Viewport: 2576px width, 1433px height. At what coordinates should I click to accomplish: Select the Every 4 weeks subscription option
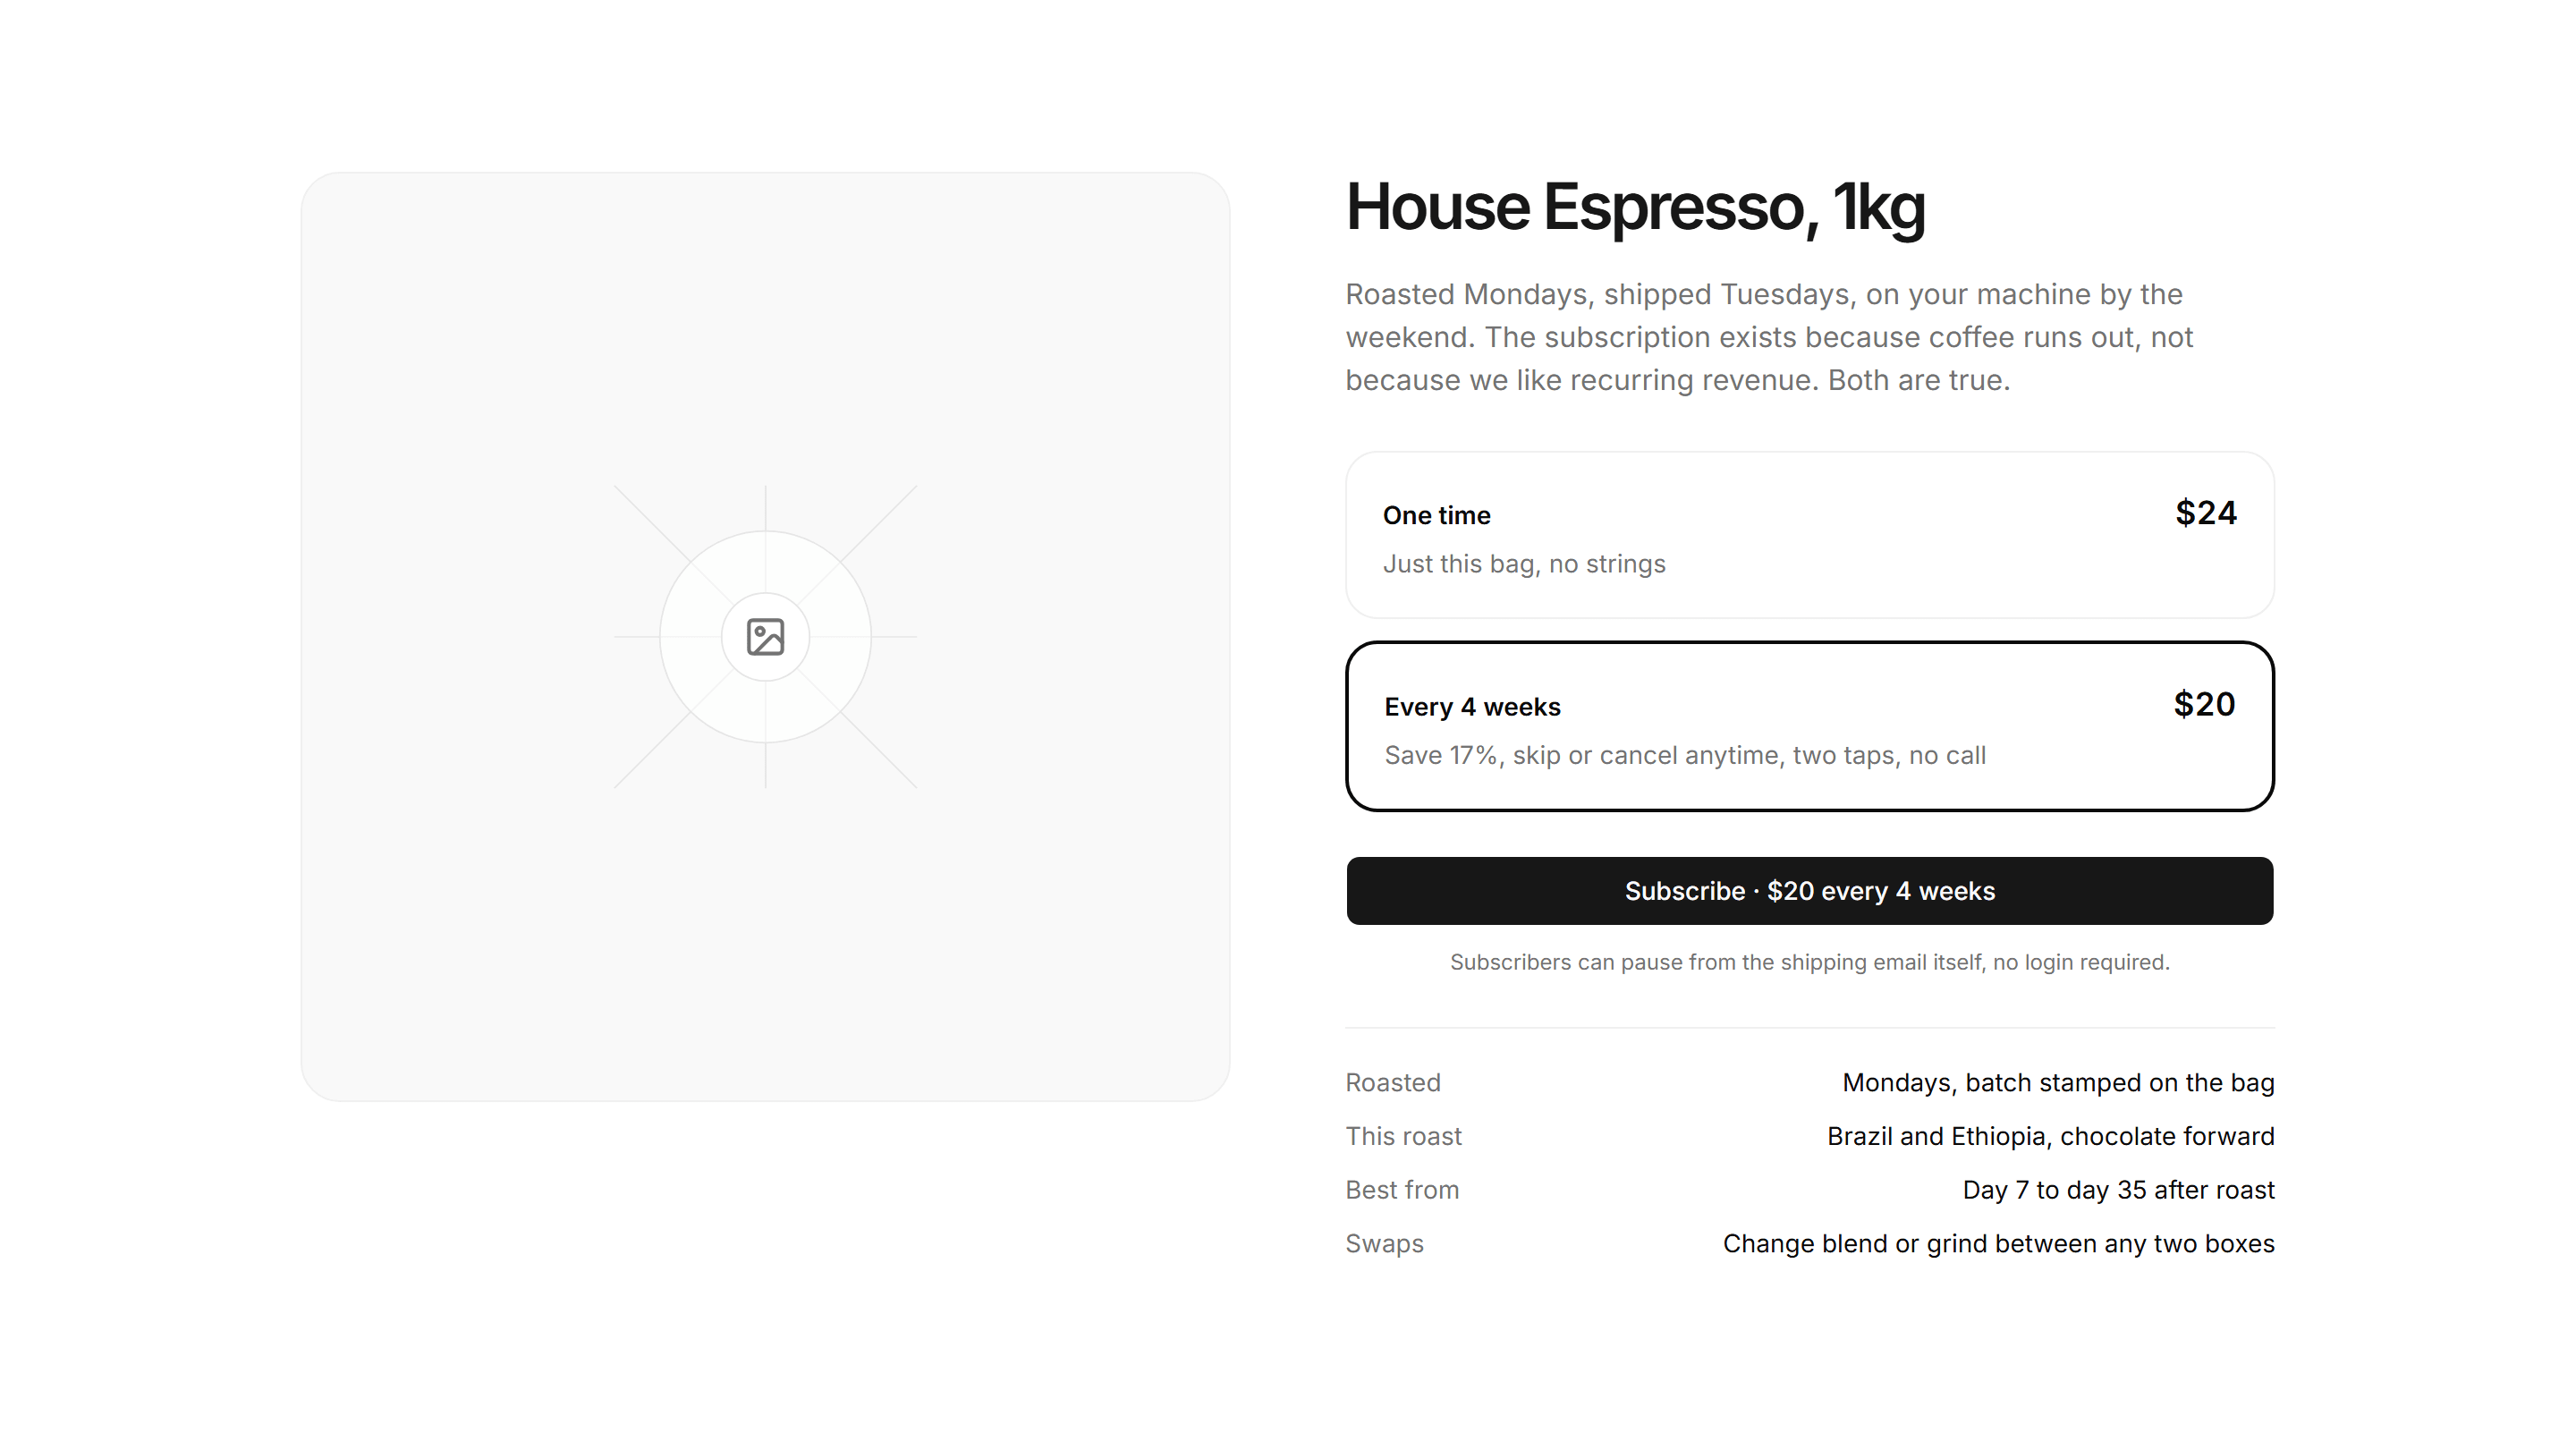coord(1809,726)
